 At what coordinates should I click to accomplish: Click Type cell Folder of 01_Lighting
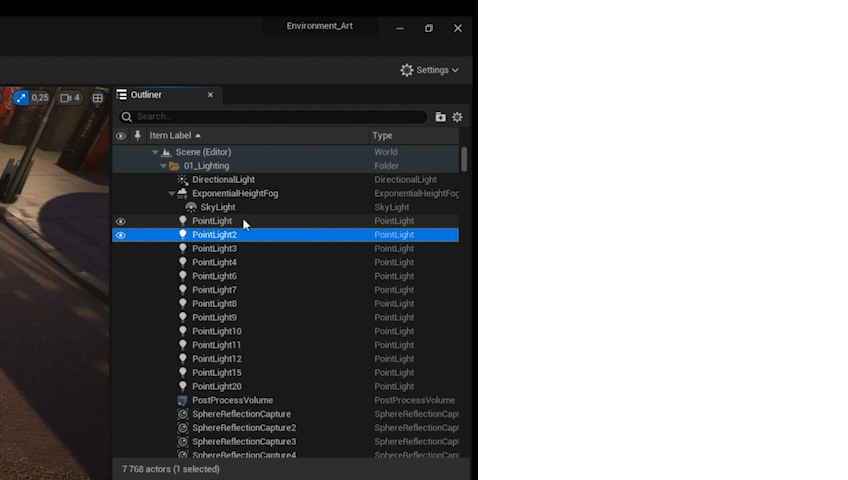386,166
